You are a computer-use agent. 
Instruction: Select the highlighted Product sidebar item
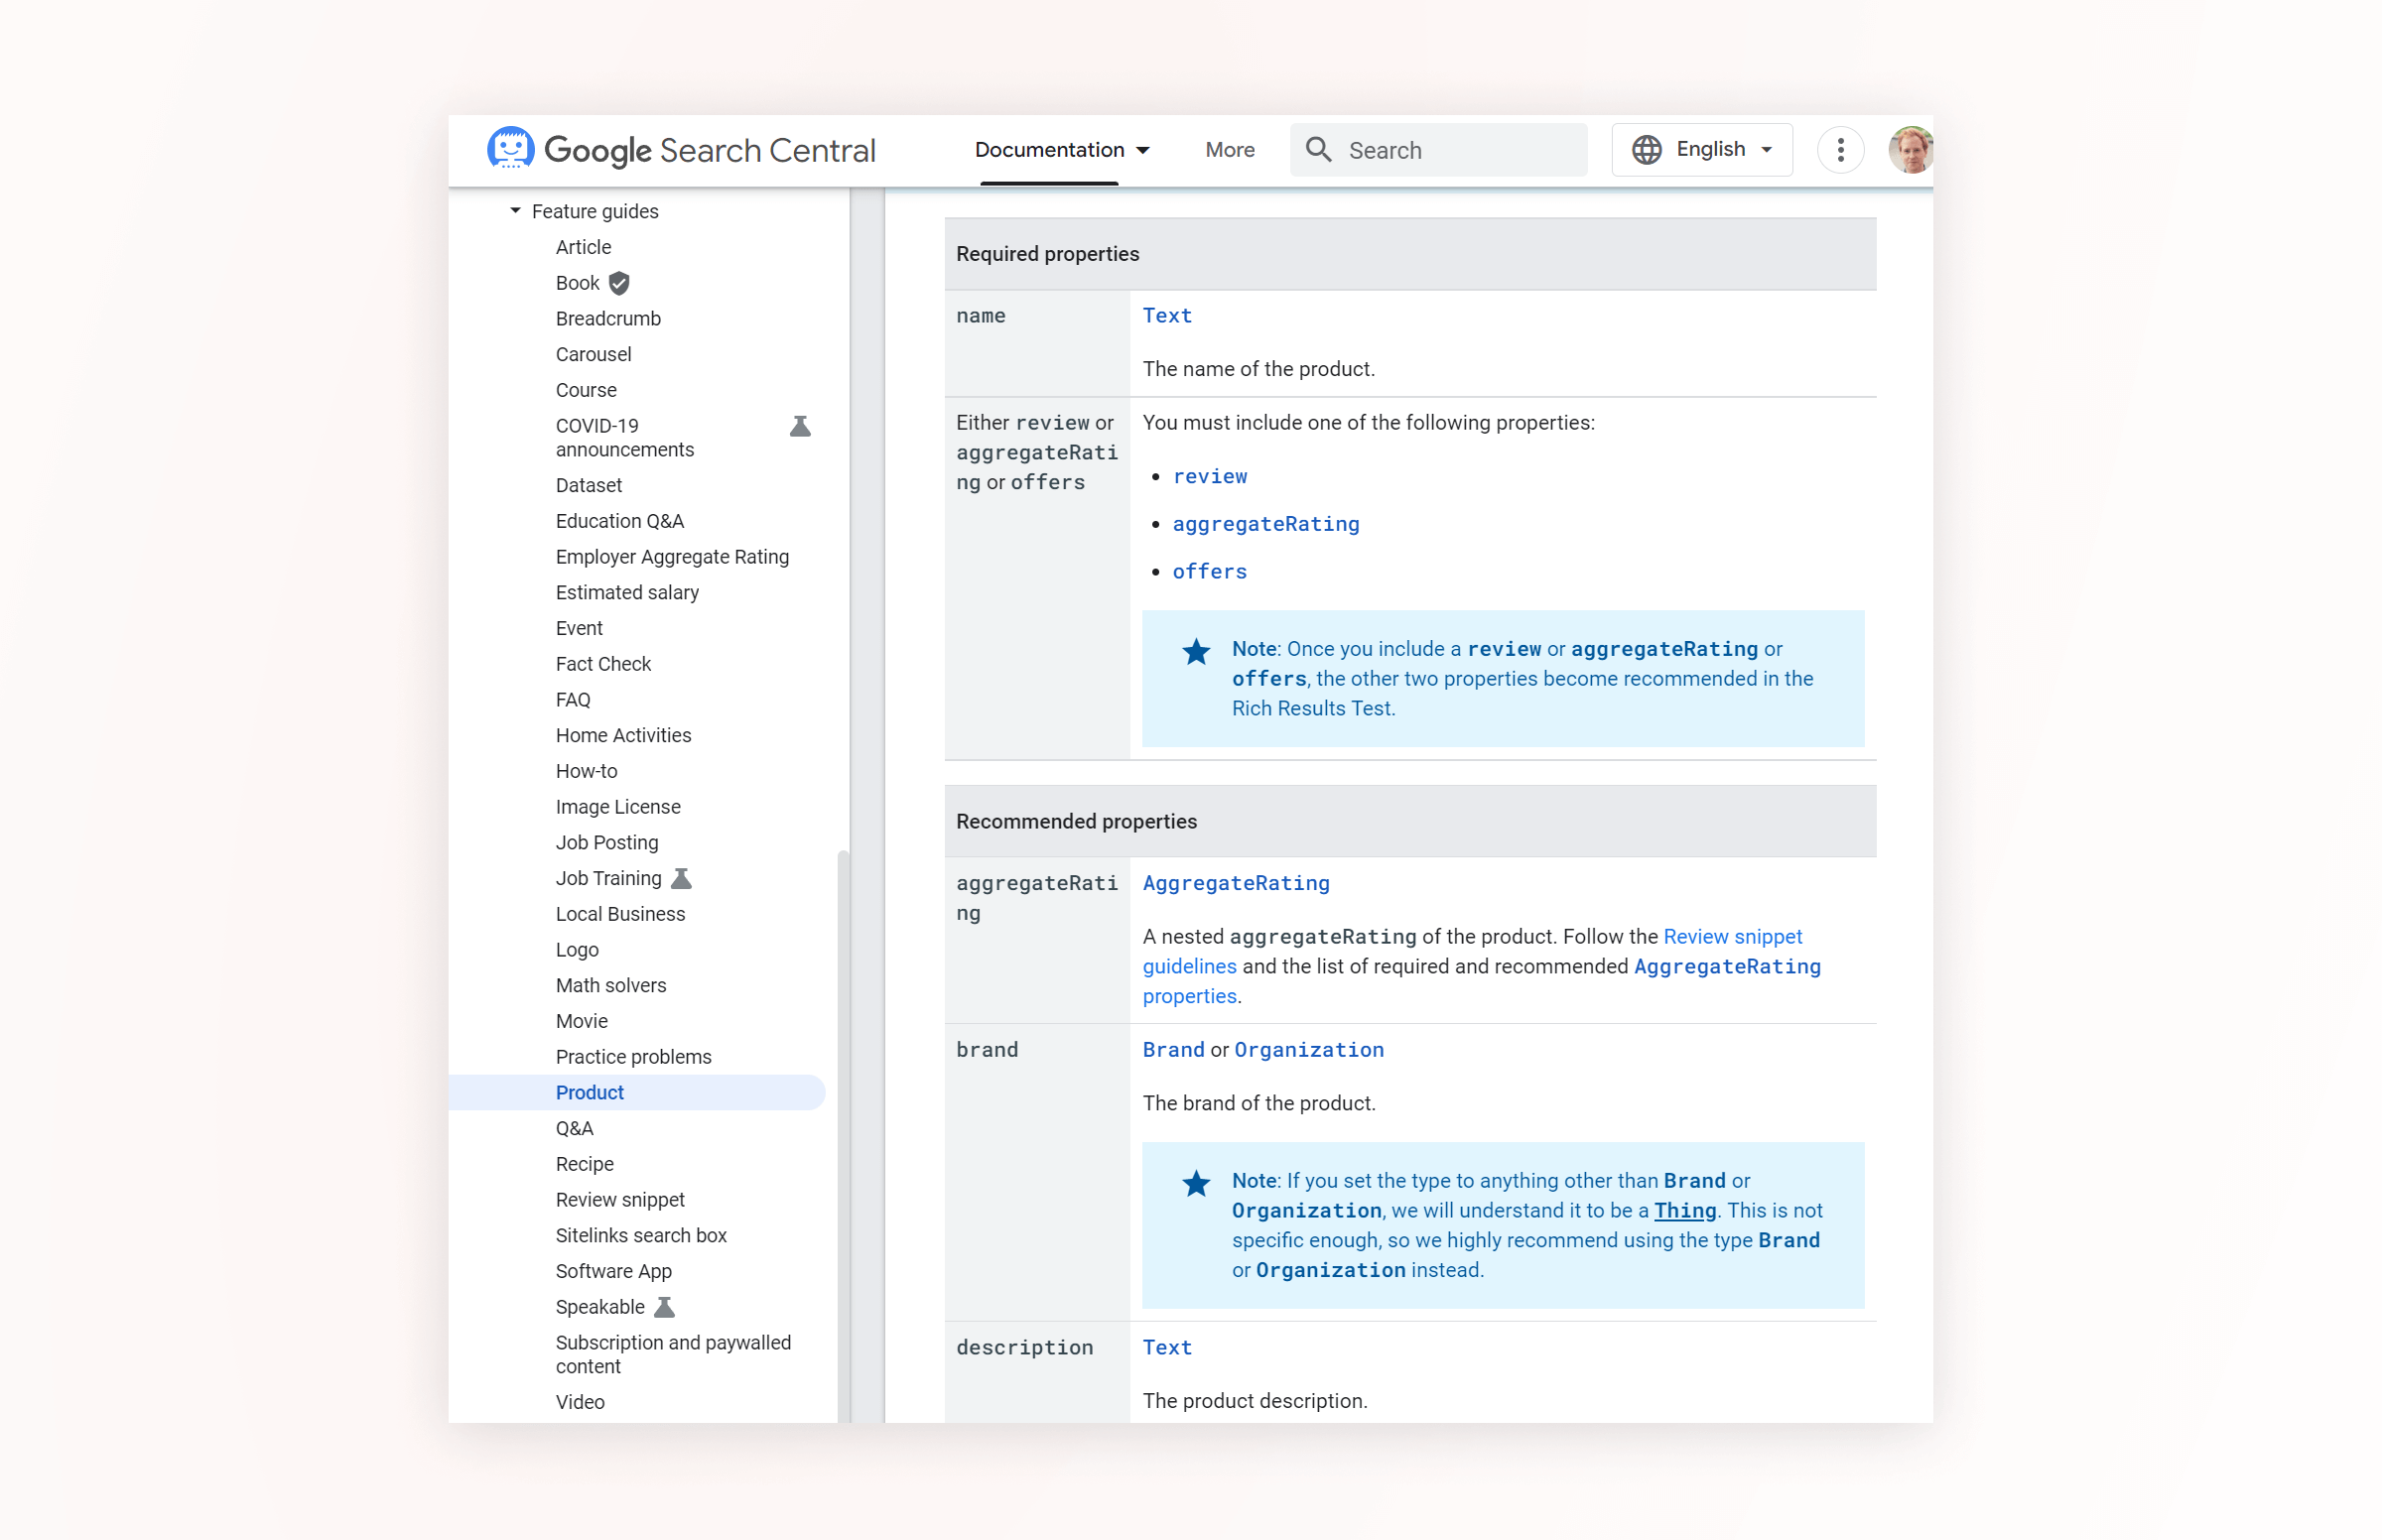[636, 1093]
